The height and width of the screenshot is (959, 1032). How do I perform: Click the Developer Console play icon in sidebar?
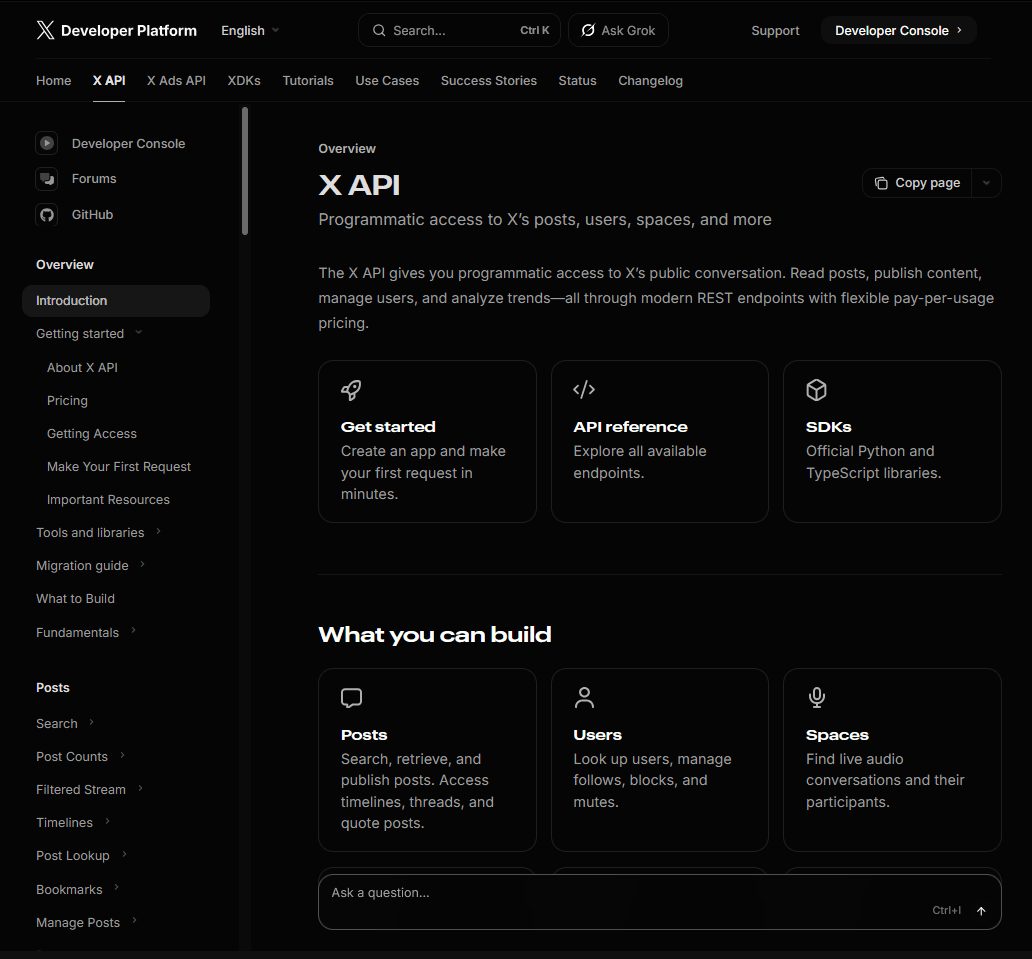(x=47, y=143)
